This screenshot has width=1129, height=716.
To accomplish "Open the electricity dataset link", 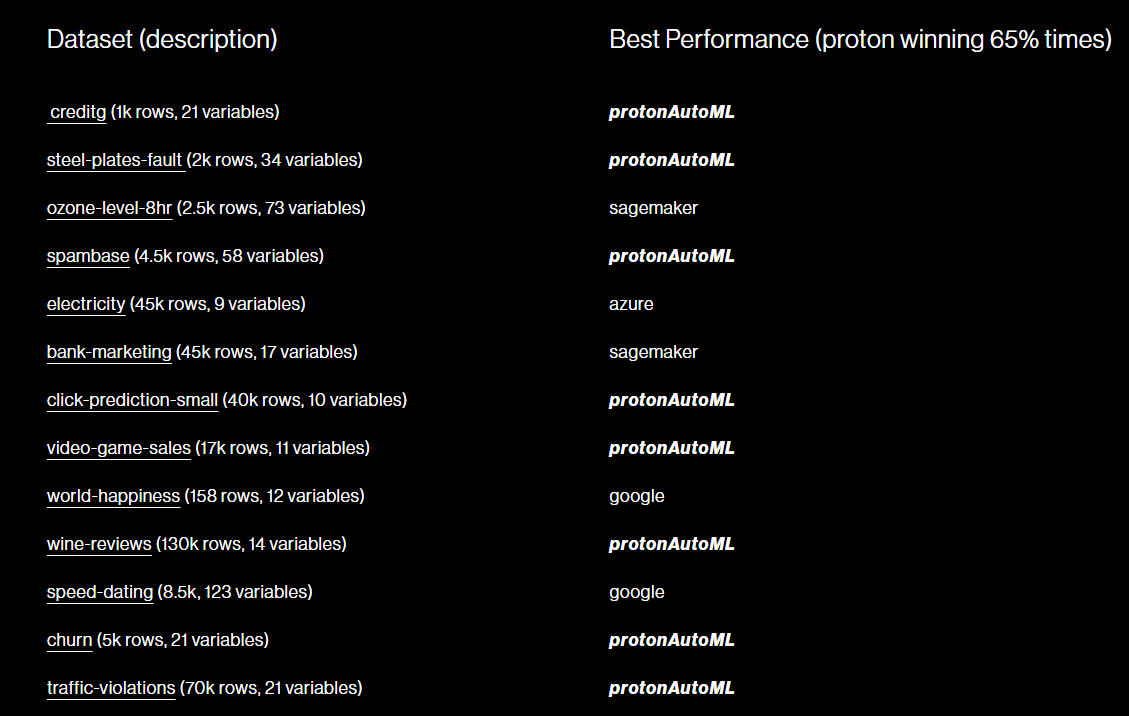I will coord(86,304).
